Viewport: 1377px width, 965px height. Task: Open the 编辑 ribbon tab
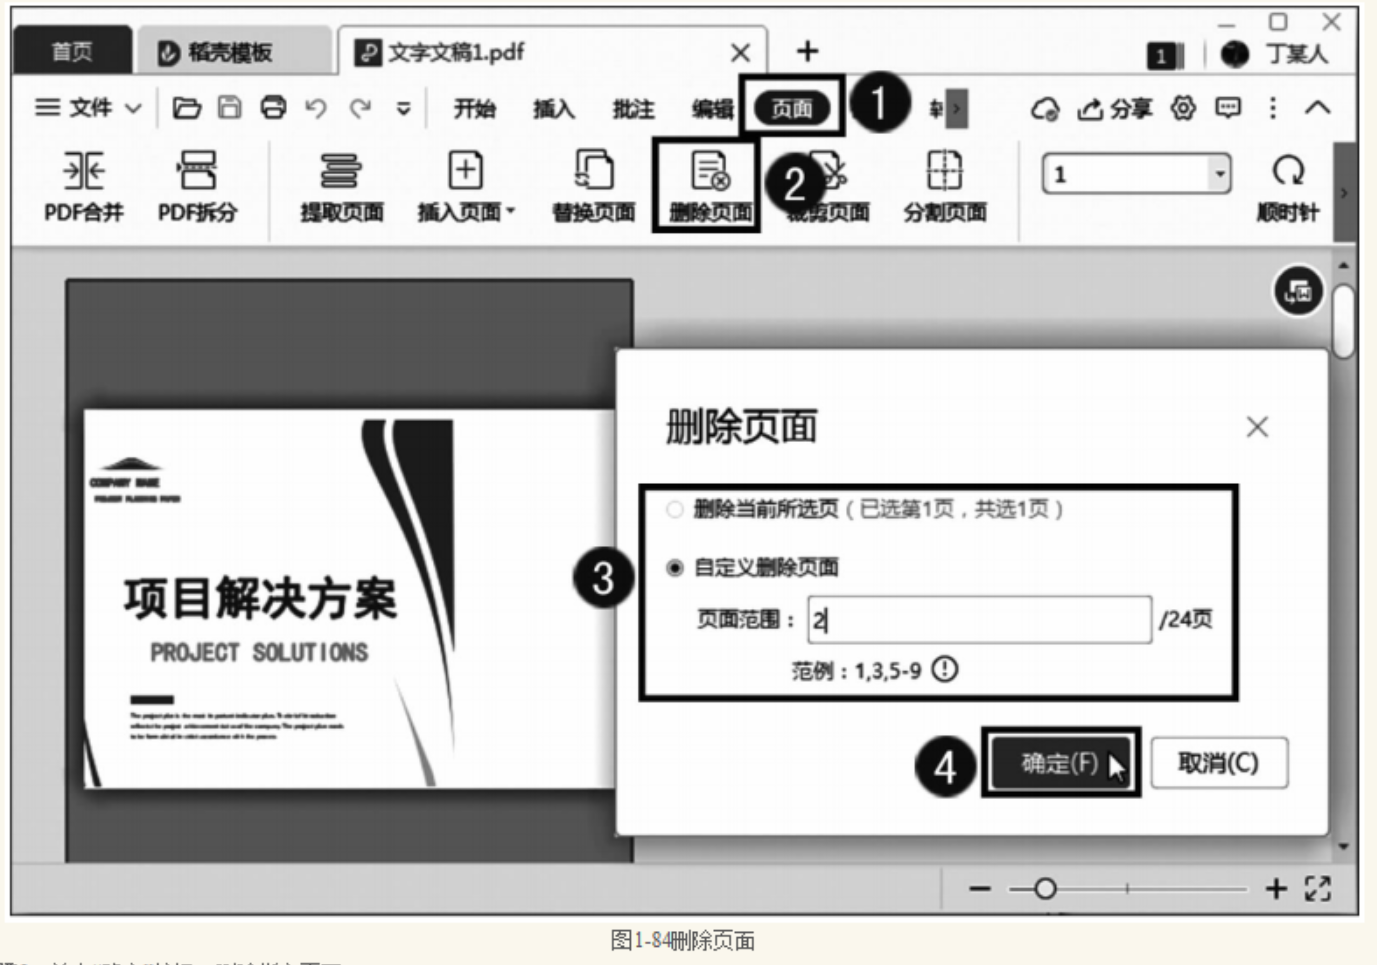click(x=712, y=108)
